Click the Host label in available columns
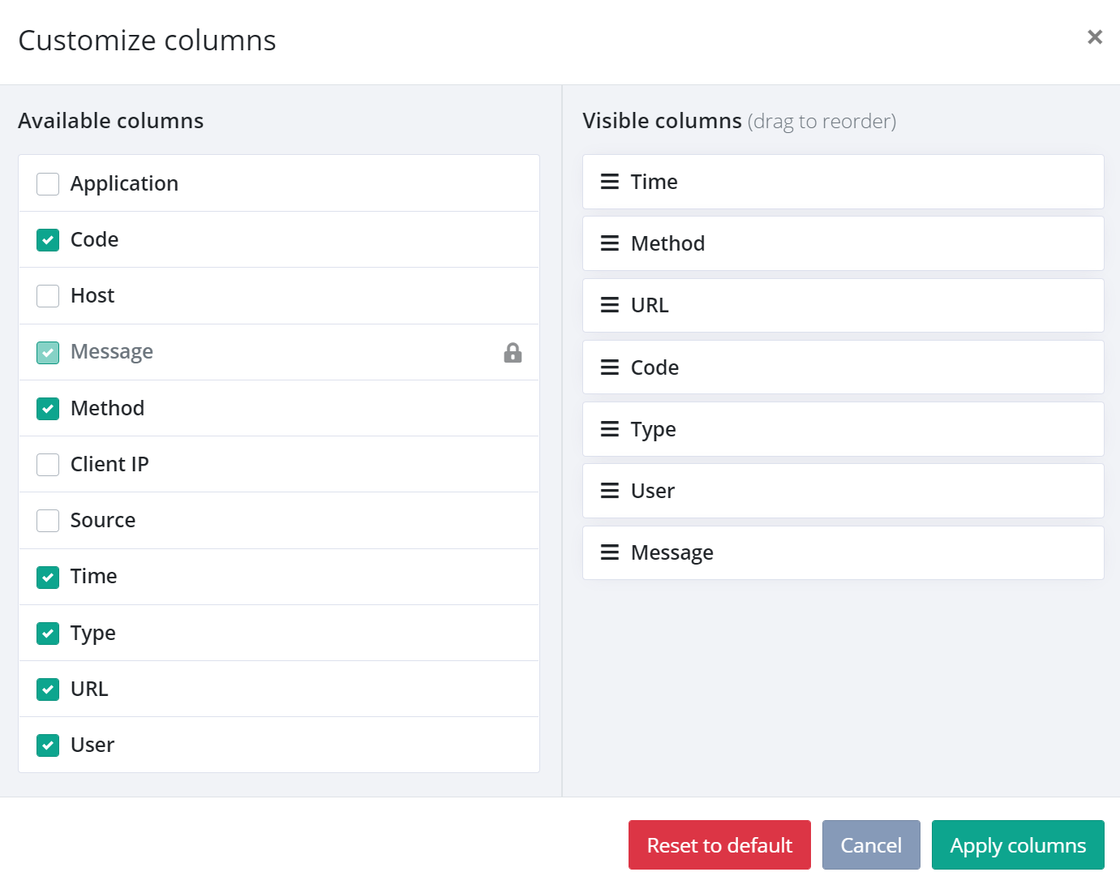The image size is (1120, 885). [92, 296]
